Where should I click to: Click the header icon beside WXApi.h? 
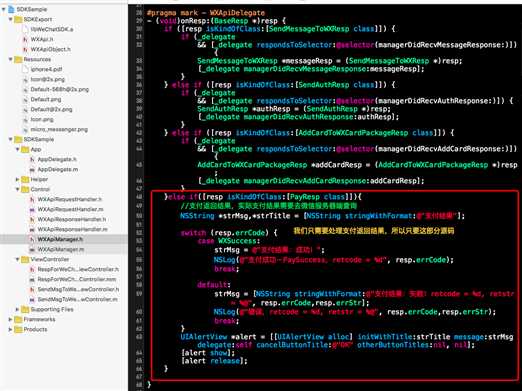25,39
